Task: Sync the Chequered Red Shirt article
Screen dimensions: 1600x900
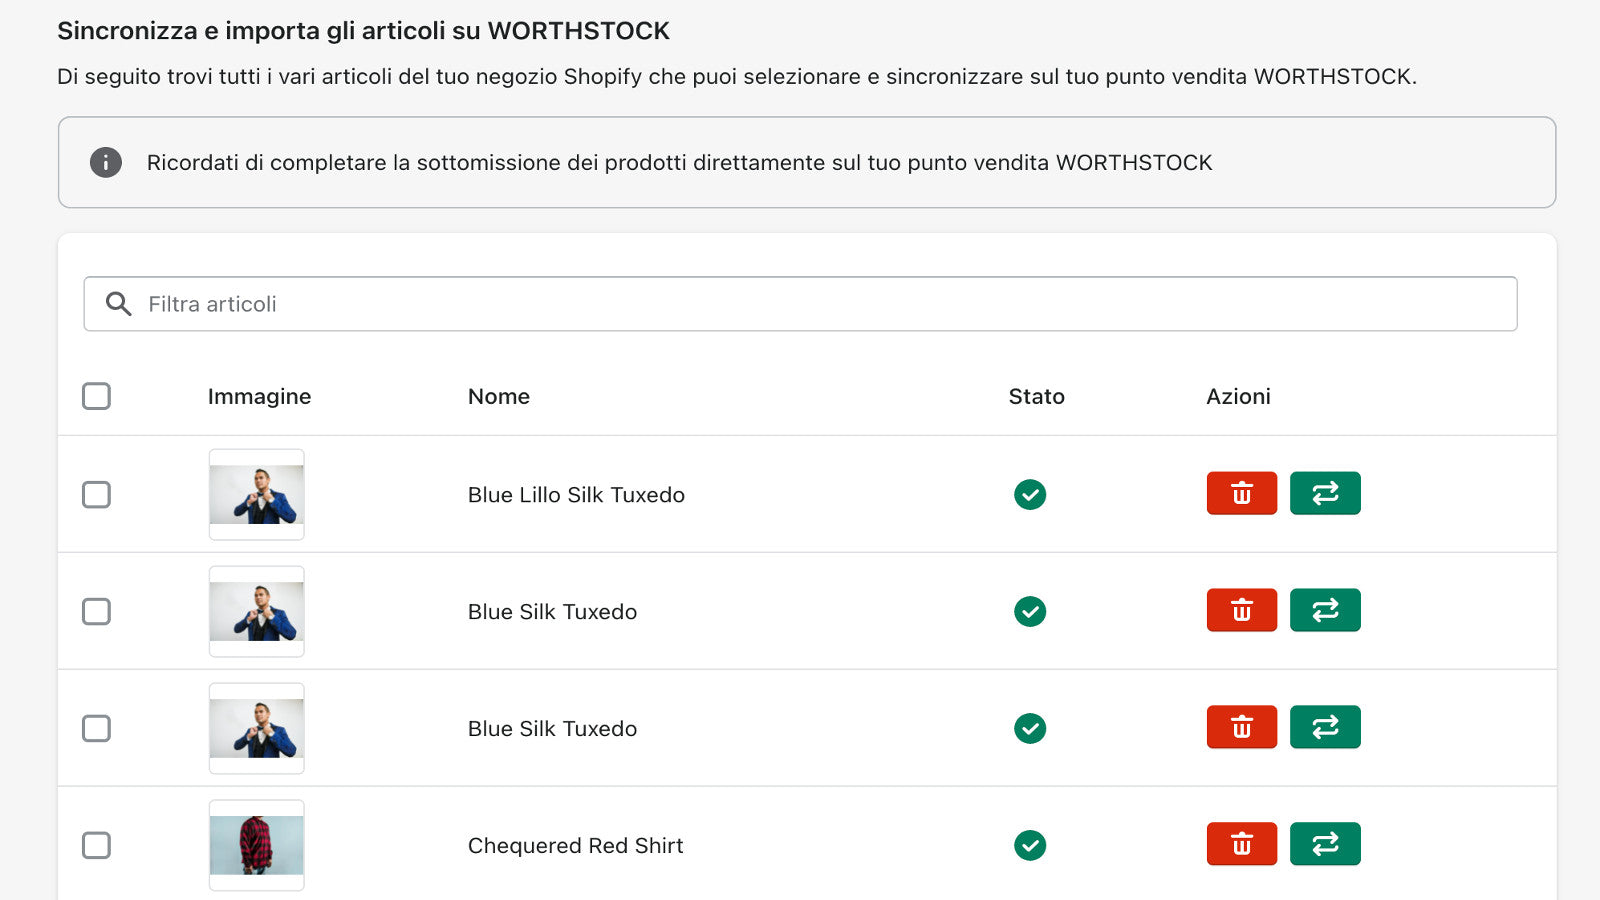Action: point(1325,844)
